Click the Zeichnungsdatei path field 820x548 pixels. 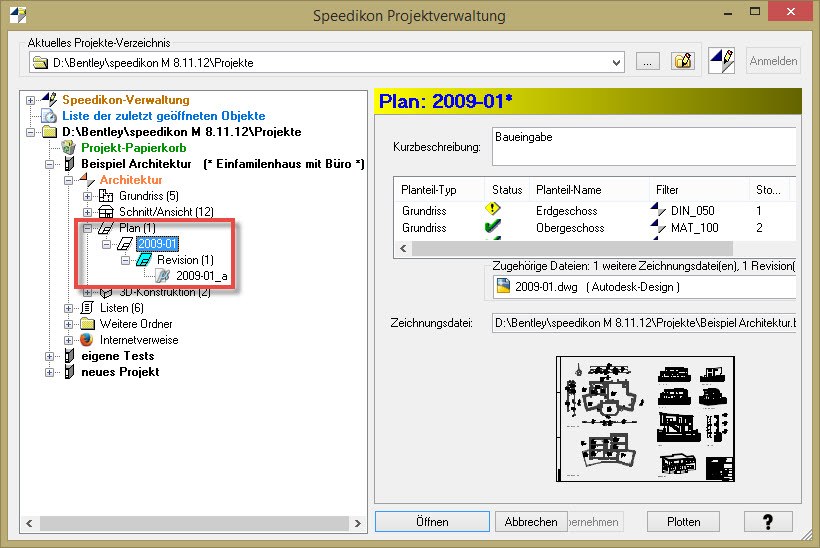pyautogui.click(x=644, y=323)
